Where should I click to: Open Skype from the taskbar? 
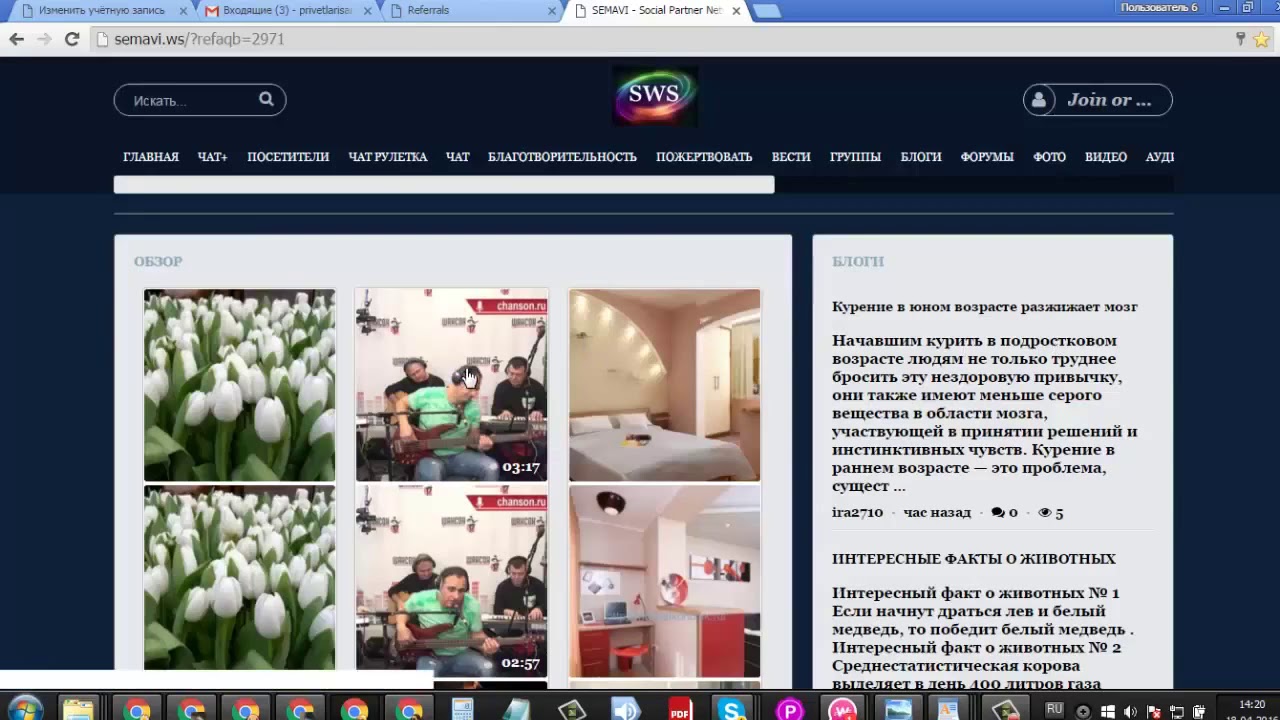(x=733, y=710)
